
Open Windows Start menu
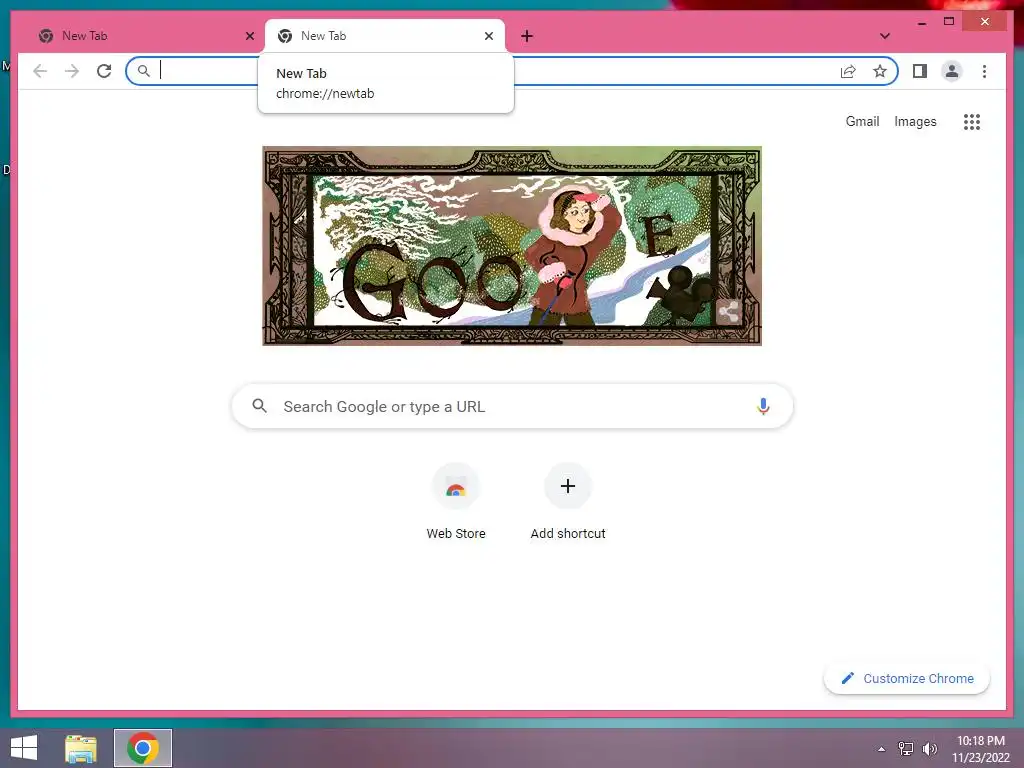coord(24,748)
